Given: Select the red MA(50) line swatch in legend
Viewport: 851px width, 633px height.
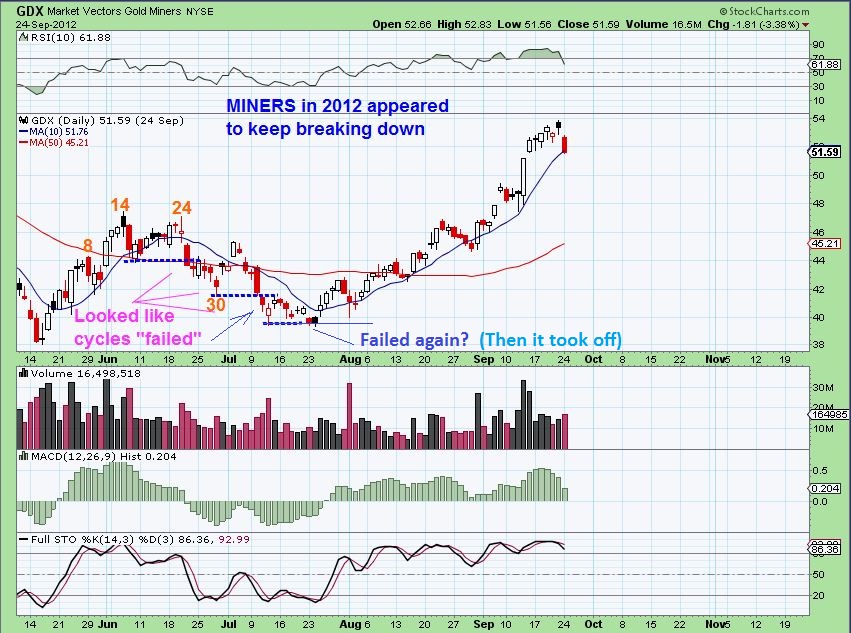Looking at the screenshot, I should pyautogui.click(x=23, y=143).
